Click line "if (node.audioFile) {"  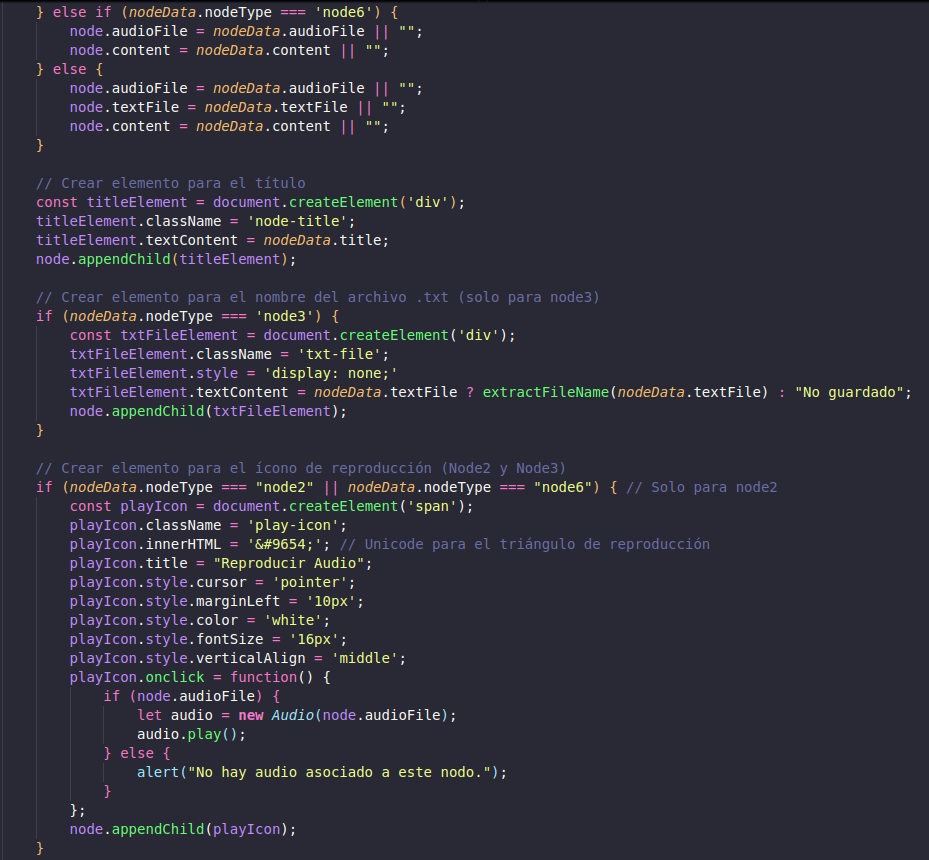191,695
